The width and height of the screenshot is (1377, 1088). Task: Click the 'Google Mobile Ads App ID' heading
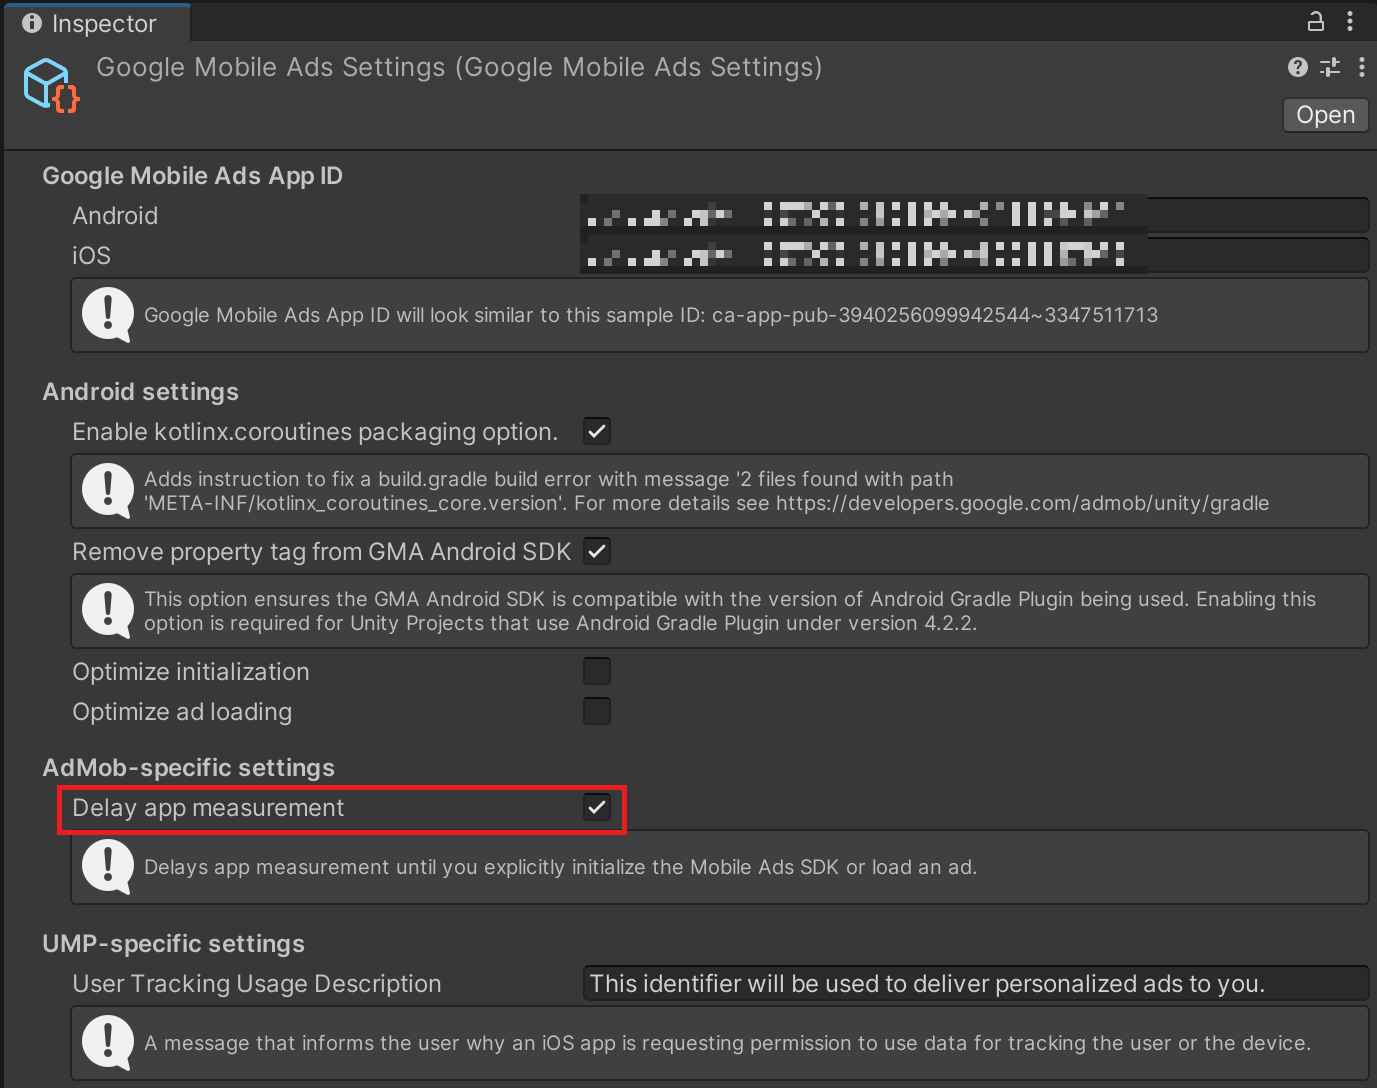click(x=192, y=176)
